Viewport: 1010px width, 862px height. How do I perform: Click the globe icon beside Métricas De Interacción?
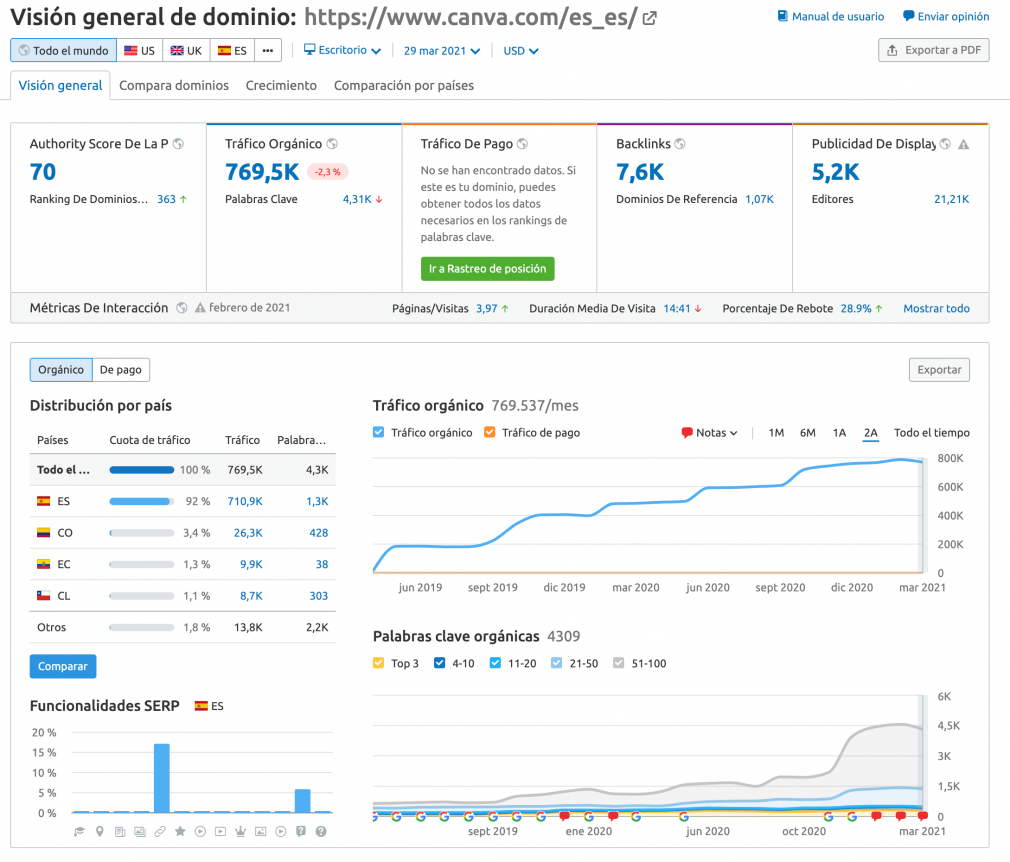coord(182,308)
